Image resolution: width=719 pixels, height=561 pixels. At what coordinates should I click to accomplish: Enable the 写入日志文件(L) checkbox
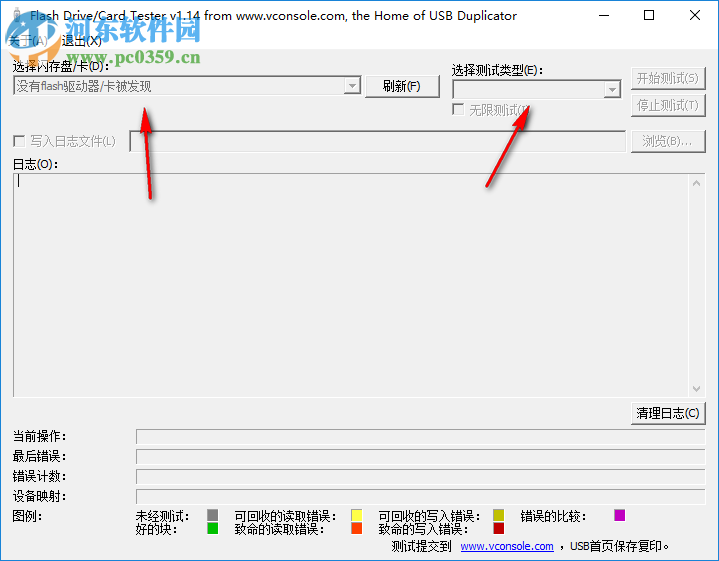tap(19, 141)
